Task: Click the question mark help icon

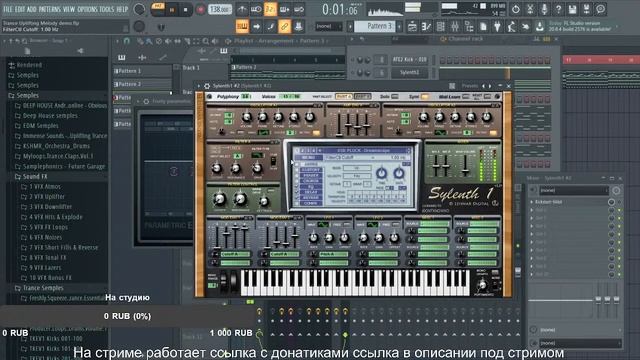Action: (558, 9)
